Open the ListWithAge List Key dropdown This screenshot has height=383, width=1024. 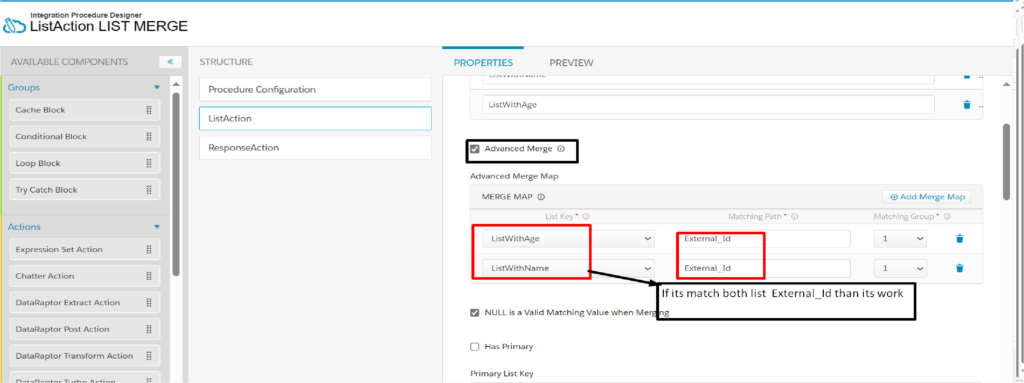tap(568, 239)
